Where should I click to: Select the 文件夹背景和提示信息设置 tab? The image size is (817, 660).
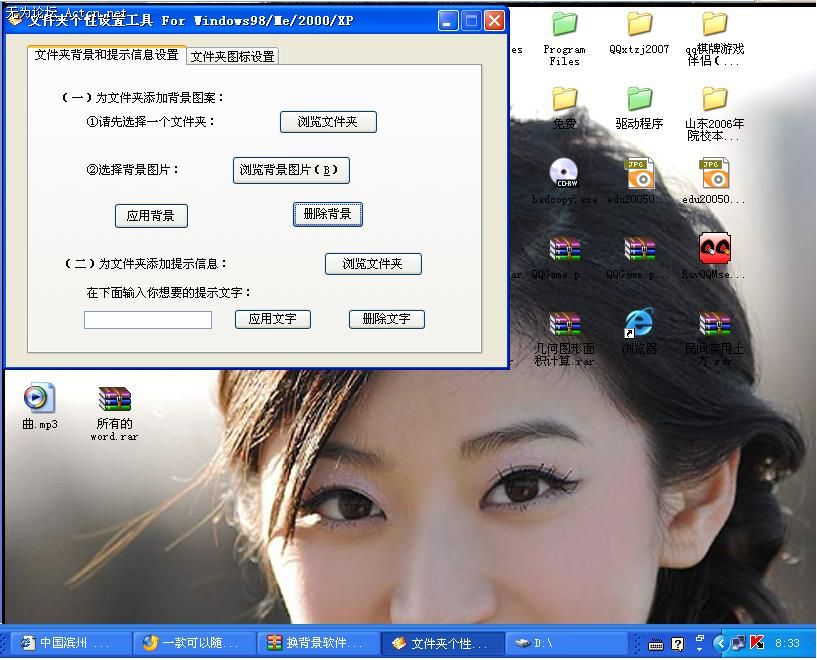click(106, 55)
